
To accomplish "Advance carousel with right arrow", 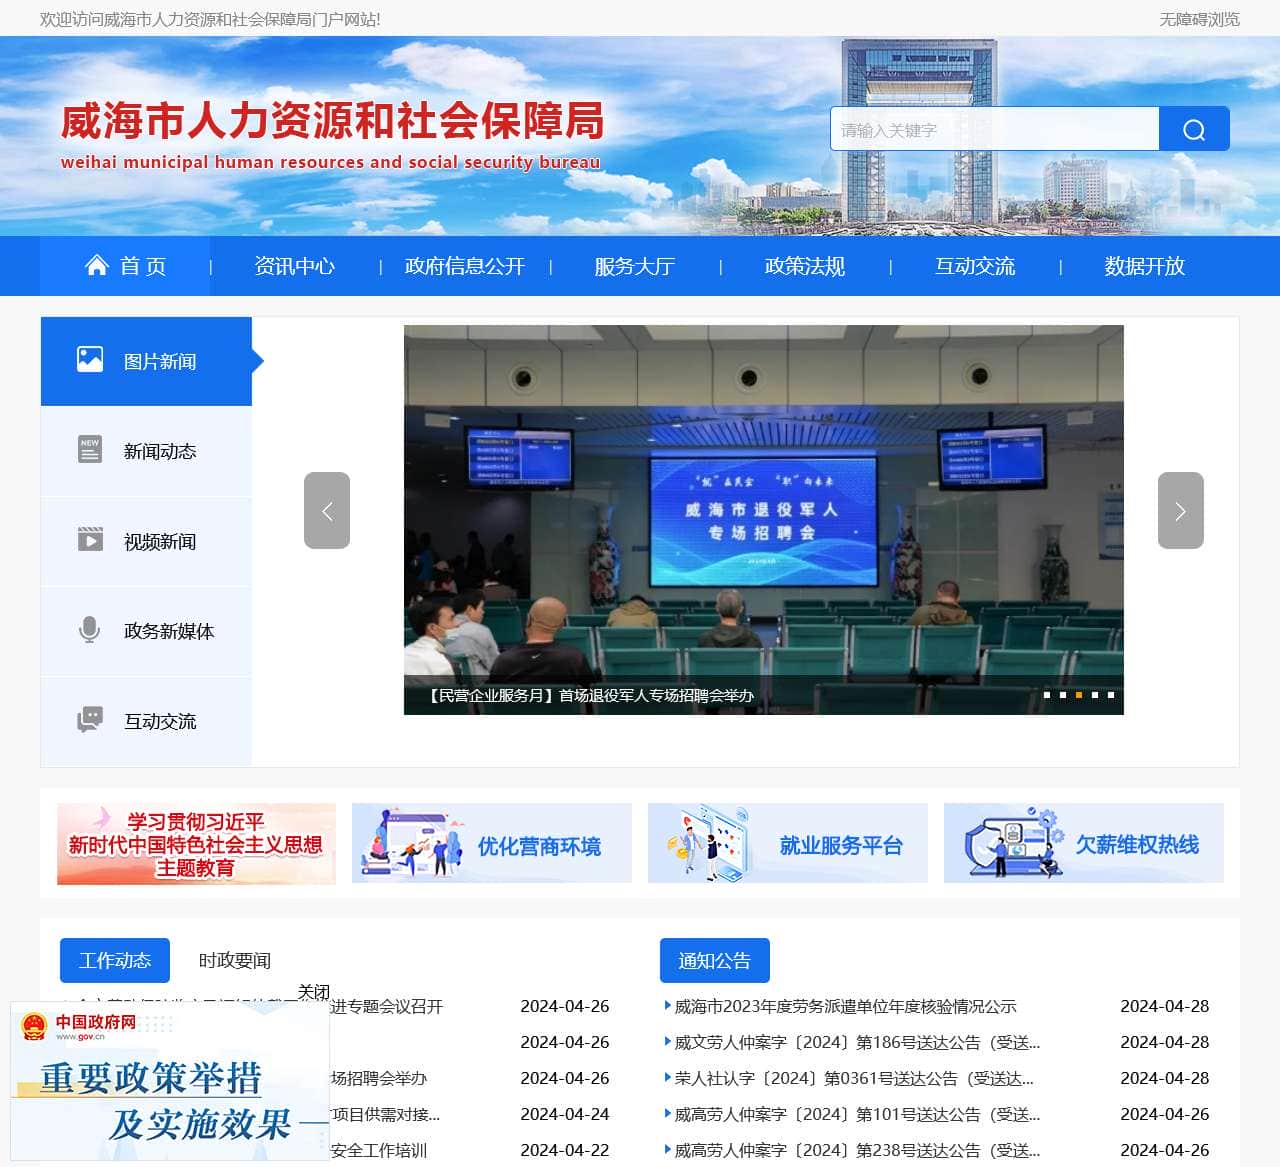I will (x=1181, y=511).
